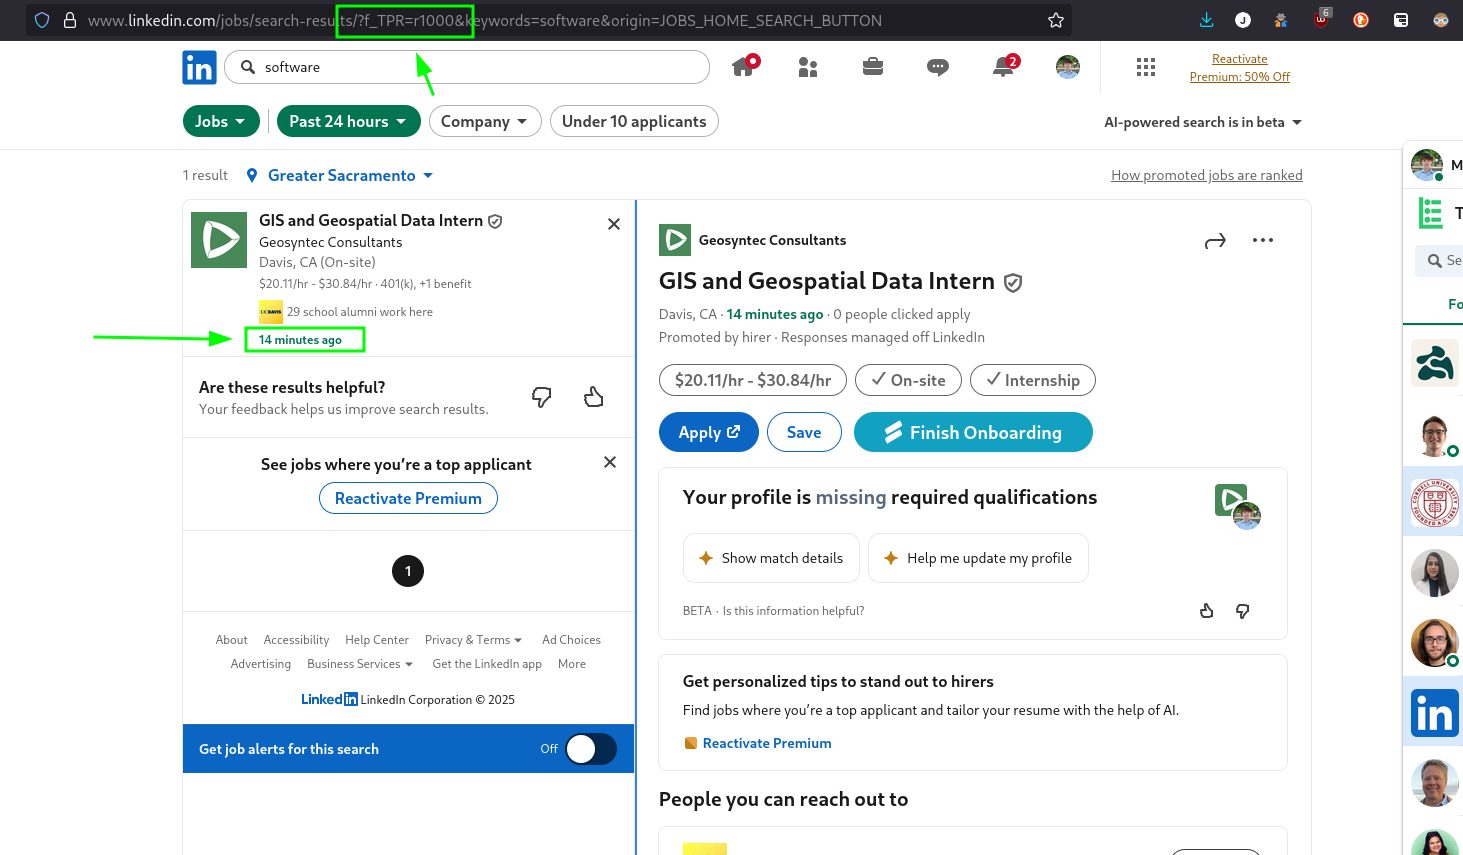Follow the Reactivate Premium tips link
The width and height of the screenshot is (1463, 855).
pos(767,743)
